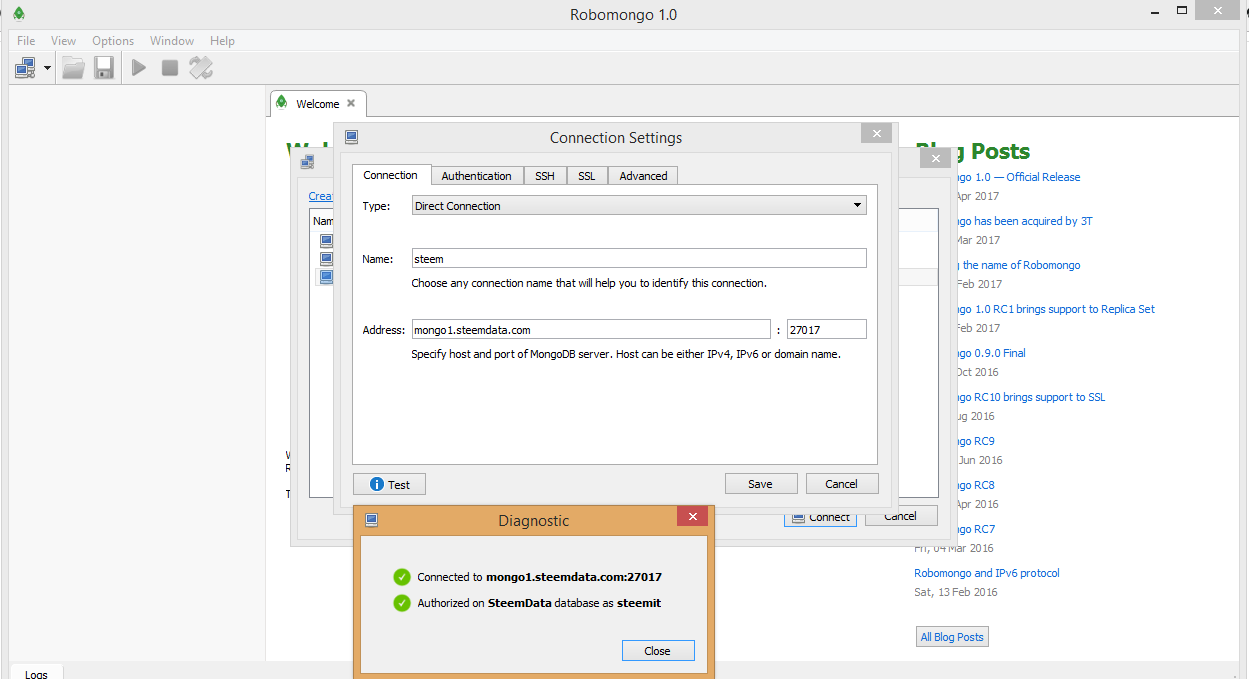Select the Connection tab in Connection Settings
The width and height of the screenshot is (1249, 679).
391,175
